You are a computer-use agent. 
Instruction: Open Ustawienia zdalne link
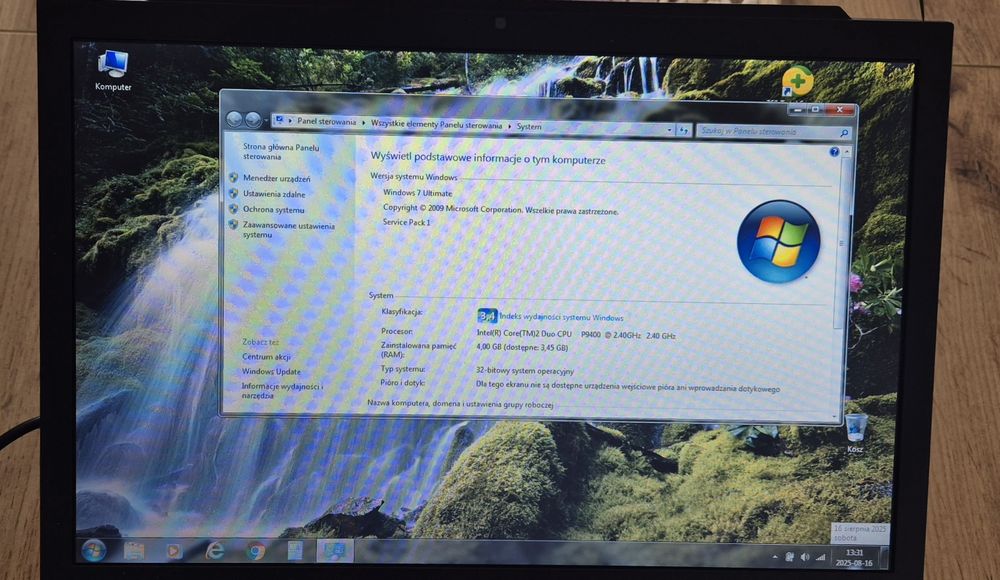[x=274, y=194]
